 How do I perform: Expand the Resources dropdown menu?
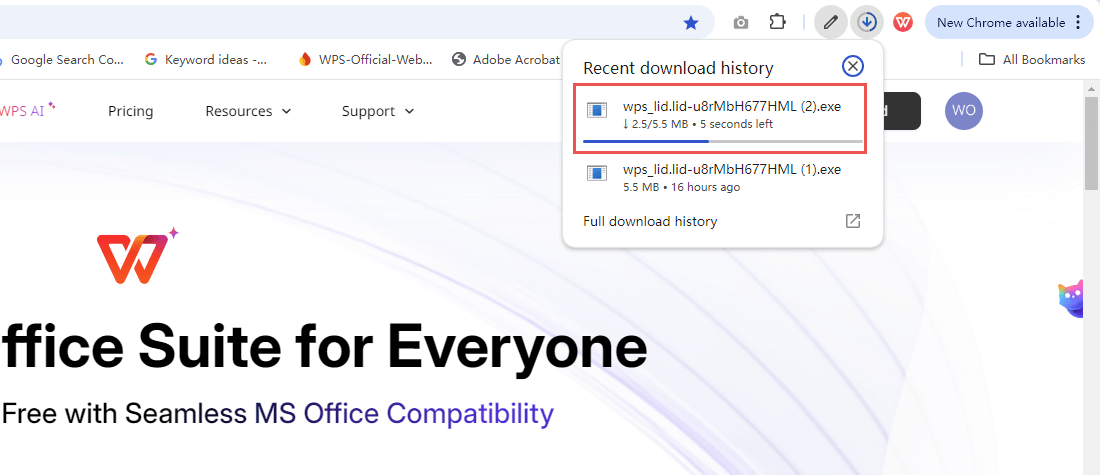click(x=248, y=111)
